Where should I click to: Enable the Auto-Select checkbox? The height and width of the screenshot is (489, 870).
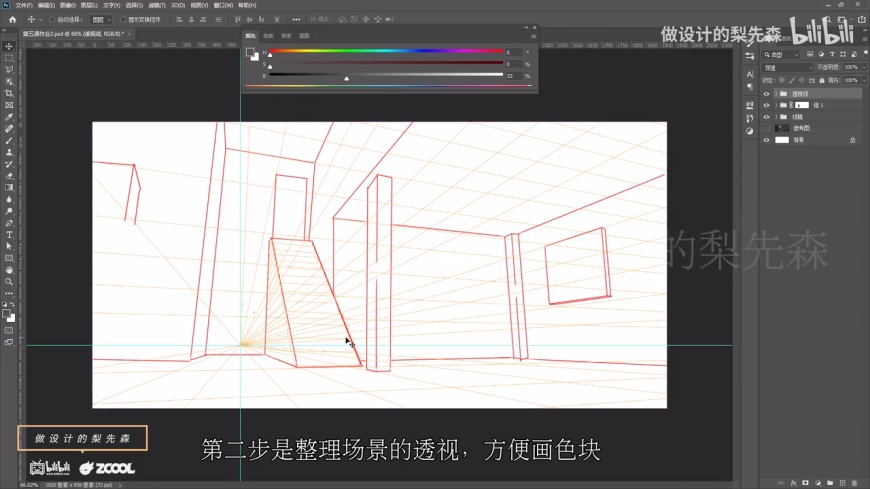pos(52,19)
